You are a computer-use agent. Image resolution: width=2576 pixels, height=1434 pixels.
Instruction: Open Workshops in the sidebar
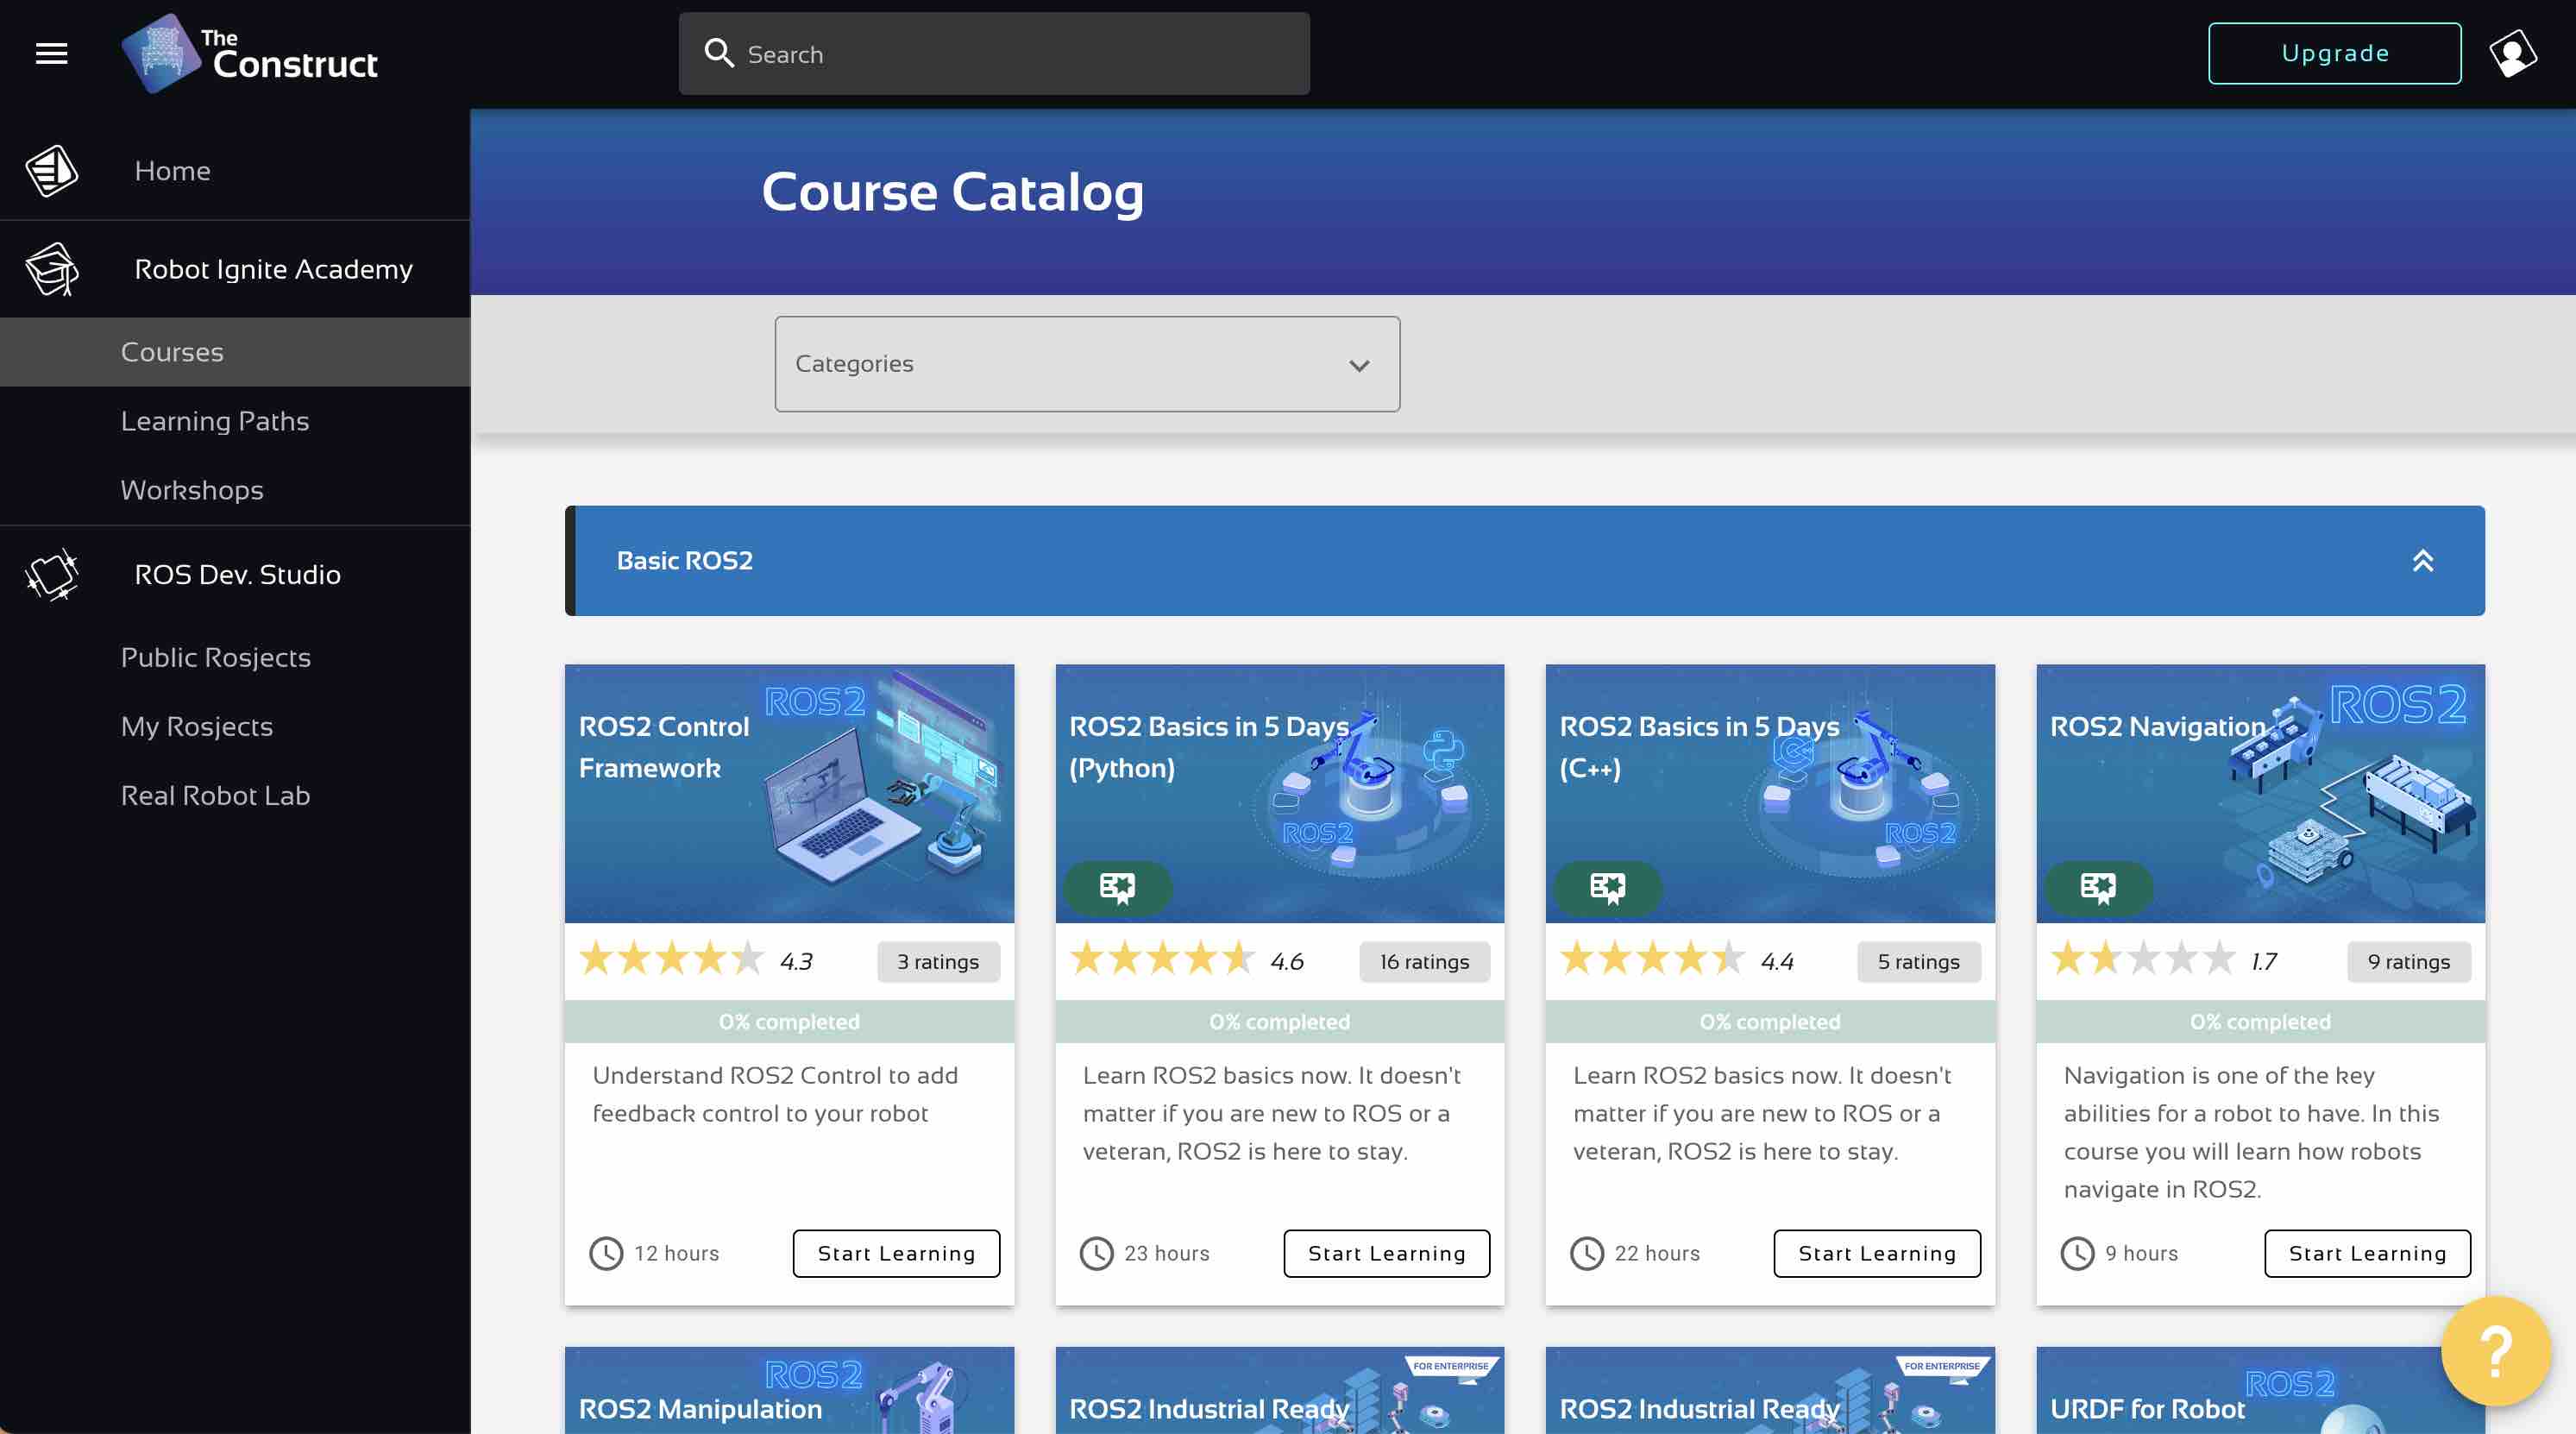[x=235, y=490]
